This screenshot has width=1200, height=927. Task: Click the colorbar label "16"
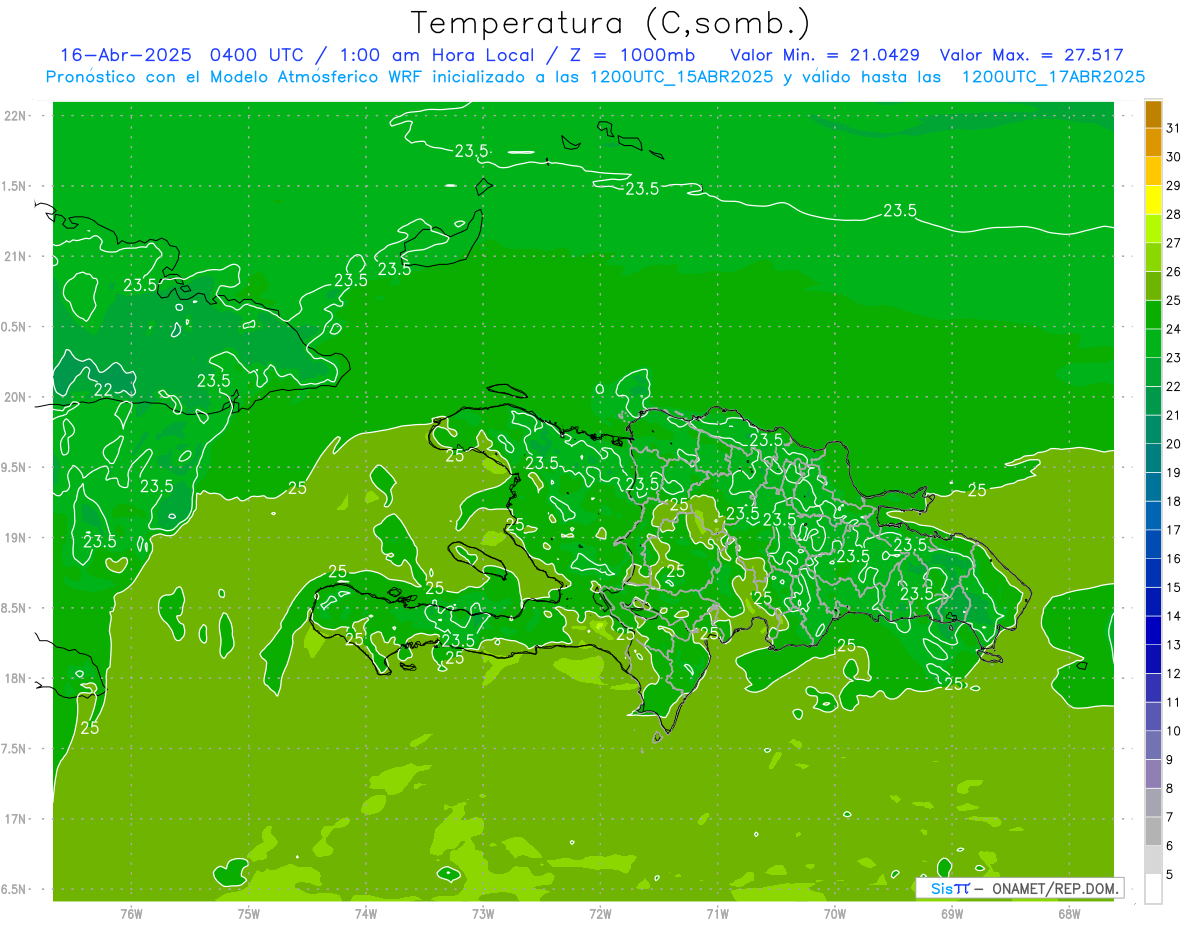click(1174, 559)
